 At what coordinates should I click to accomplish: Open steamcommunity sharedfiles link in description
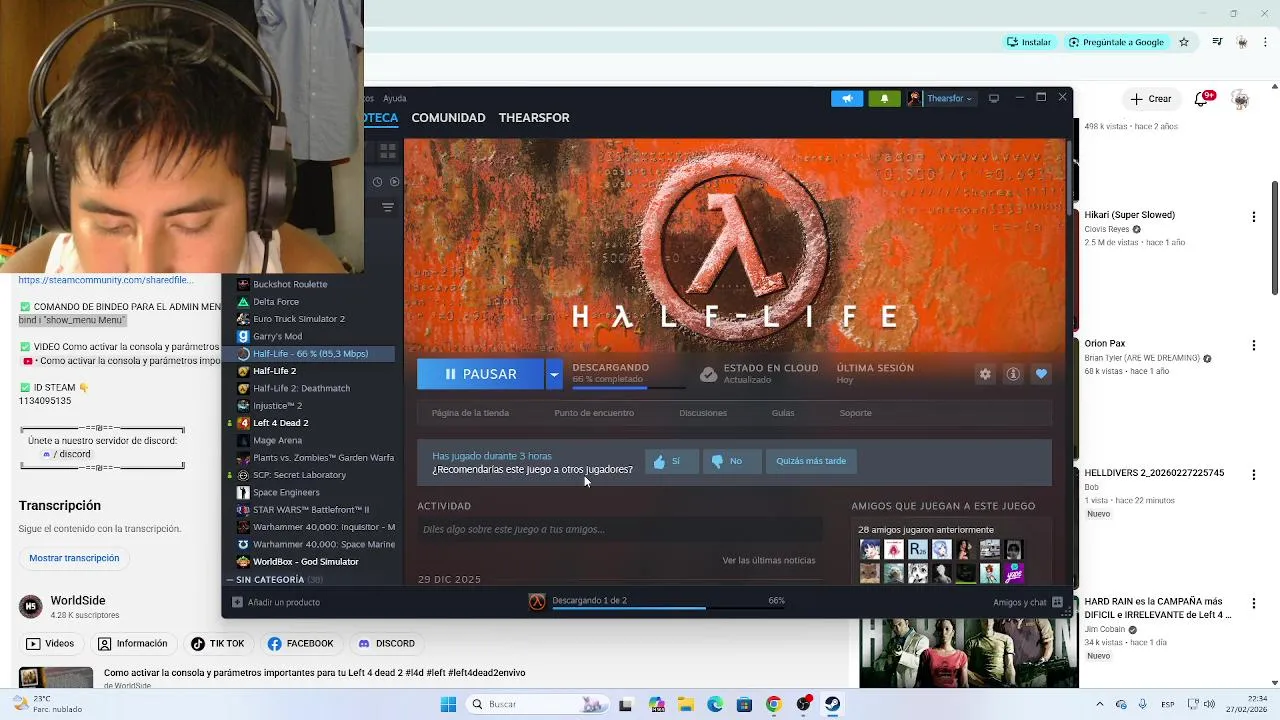(x=106, y=281)
